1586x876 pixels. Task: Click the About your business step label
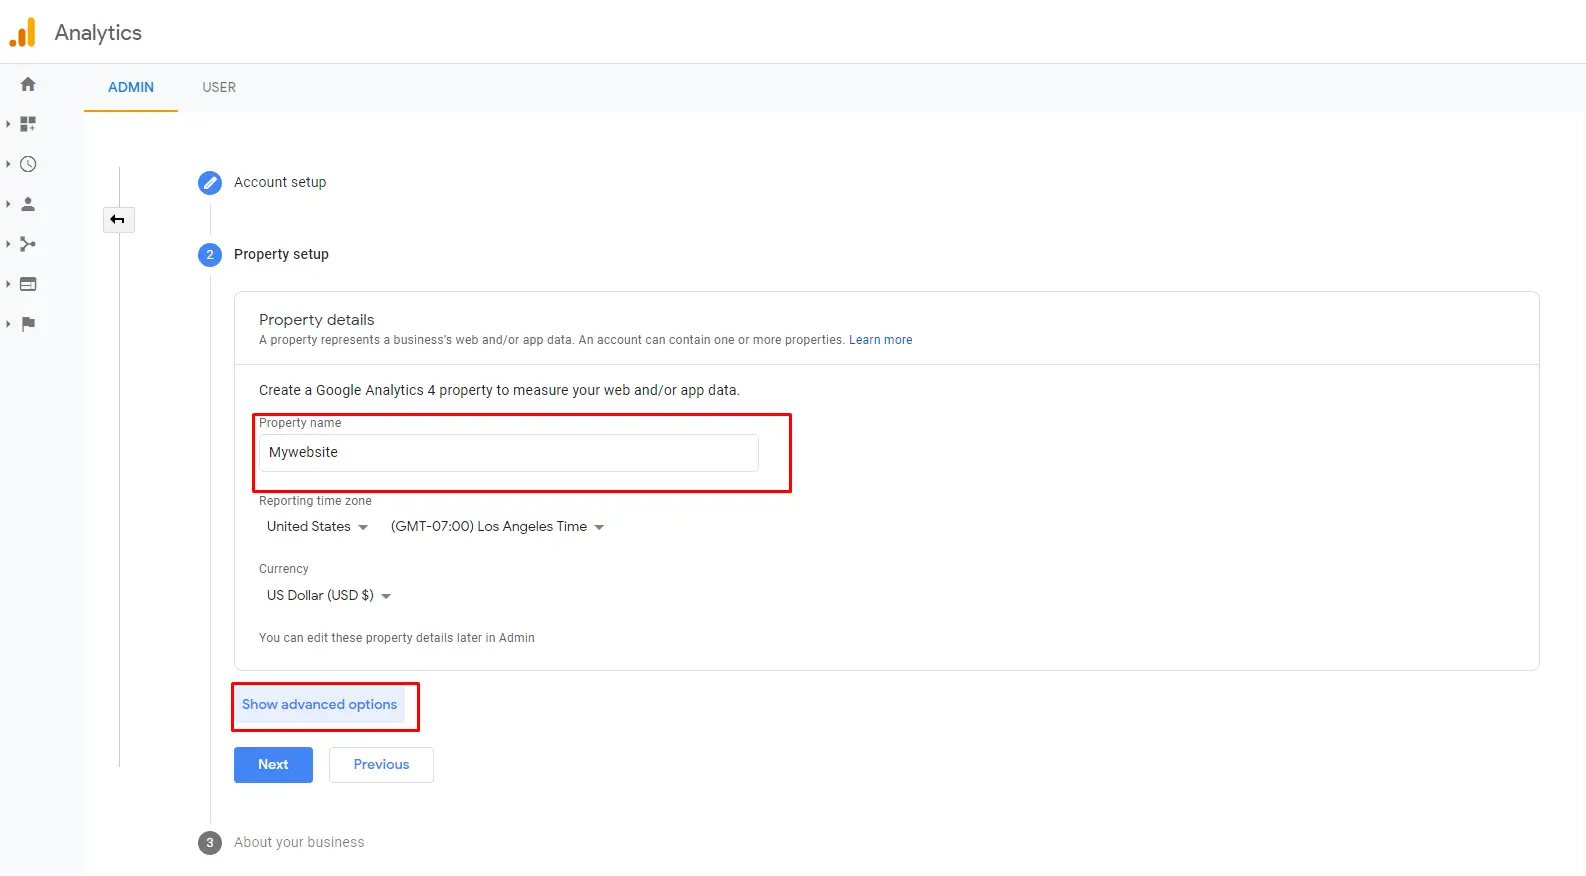click(299, 842)
